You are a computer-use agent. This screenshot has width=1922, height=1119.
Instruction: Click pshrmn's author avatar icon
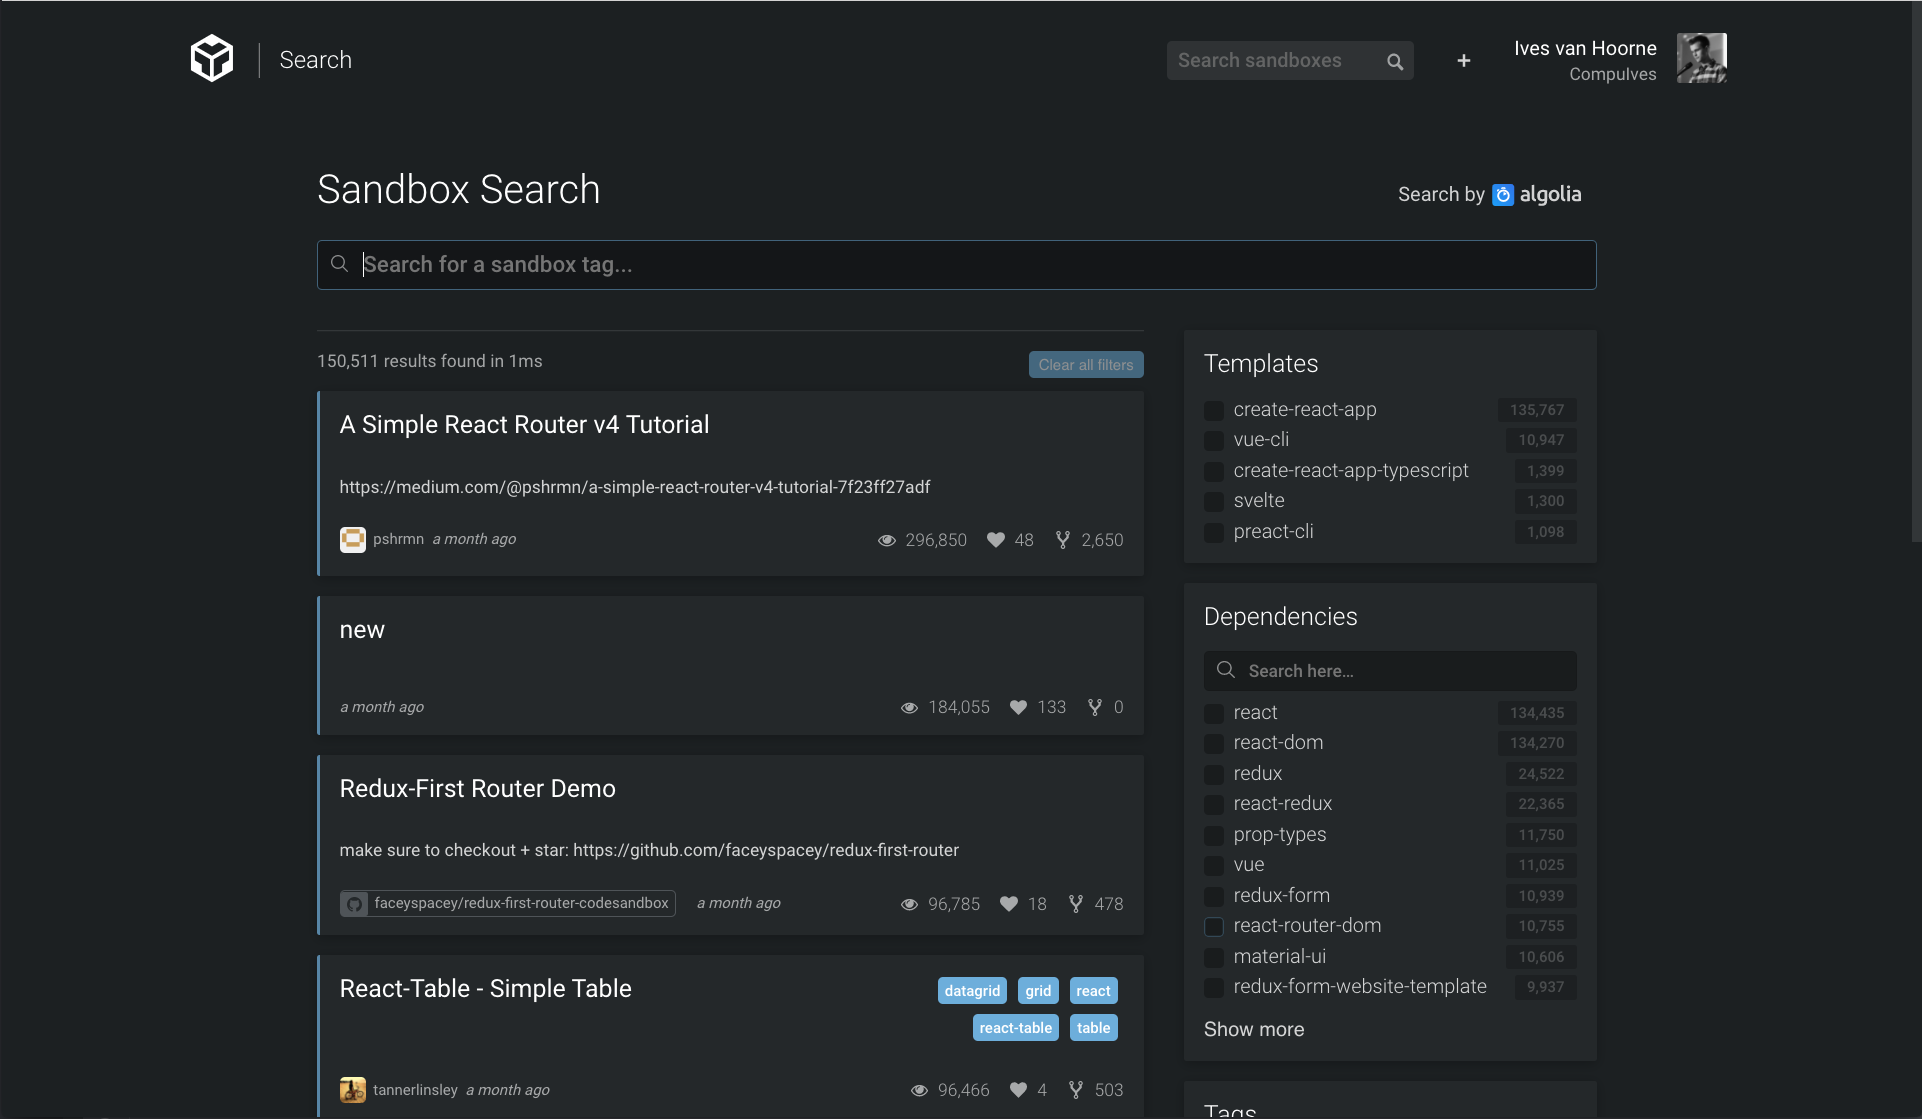352,539
